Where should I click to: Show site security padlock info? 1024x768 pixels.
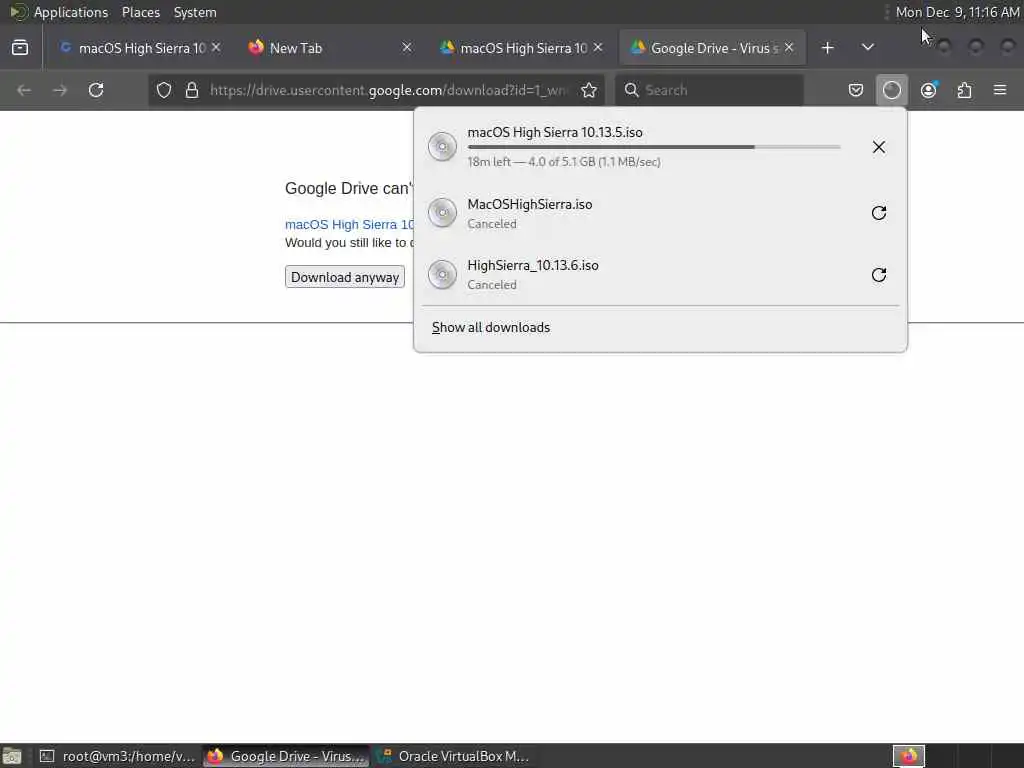pos(191,90)
